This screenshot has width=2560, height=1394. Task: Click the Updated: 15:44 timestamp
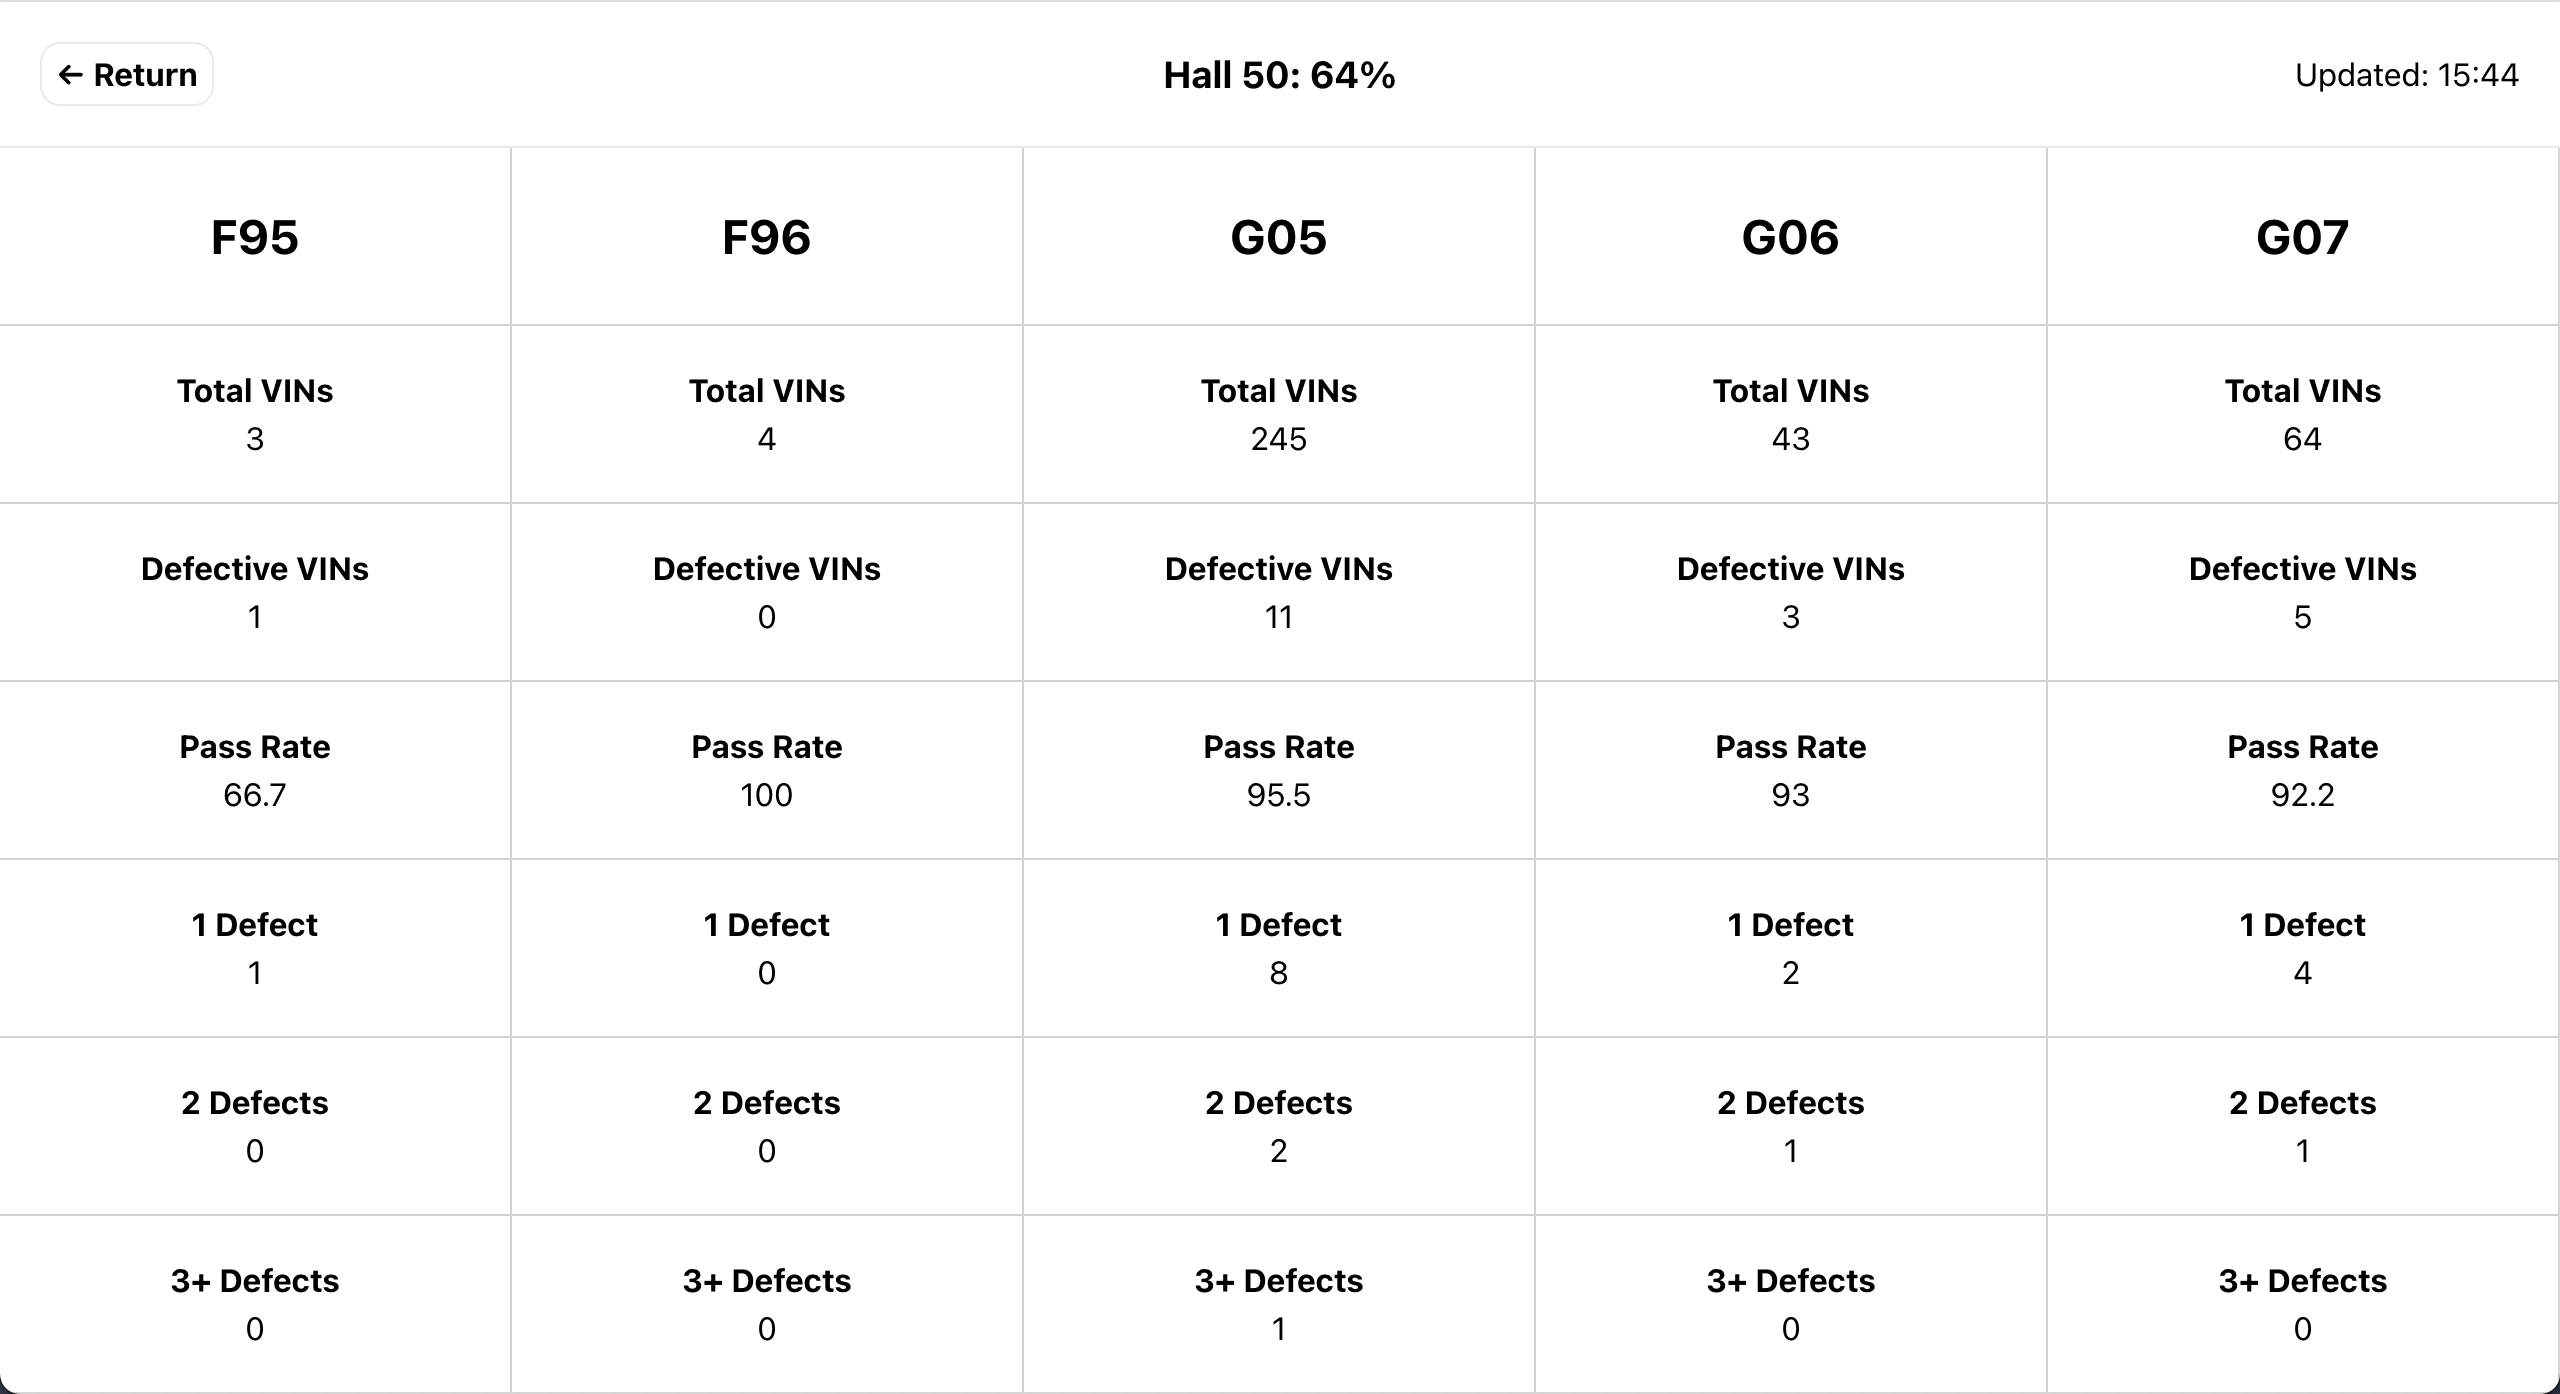2406,75
